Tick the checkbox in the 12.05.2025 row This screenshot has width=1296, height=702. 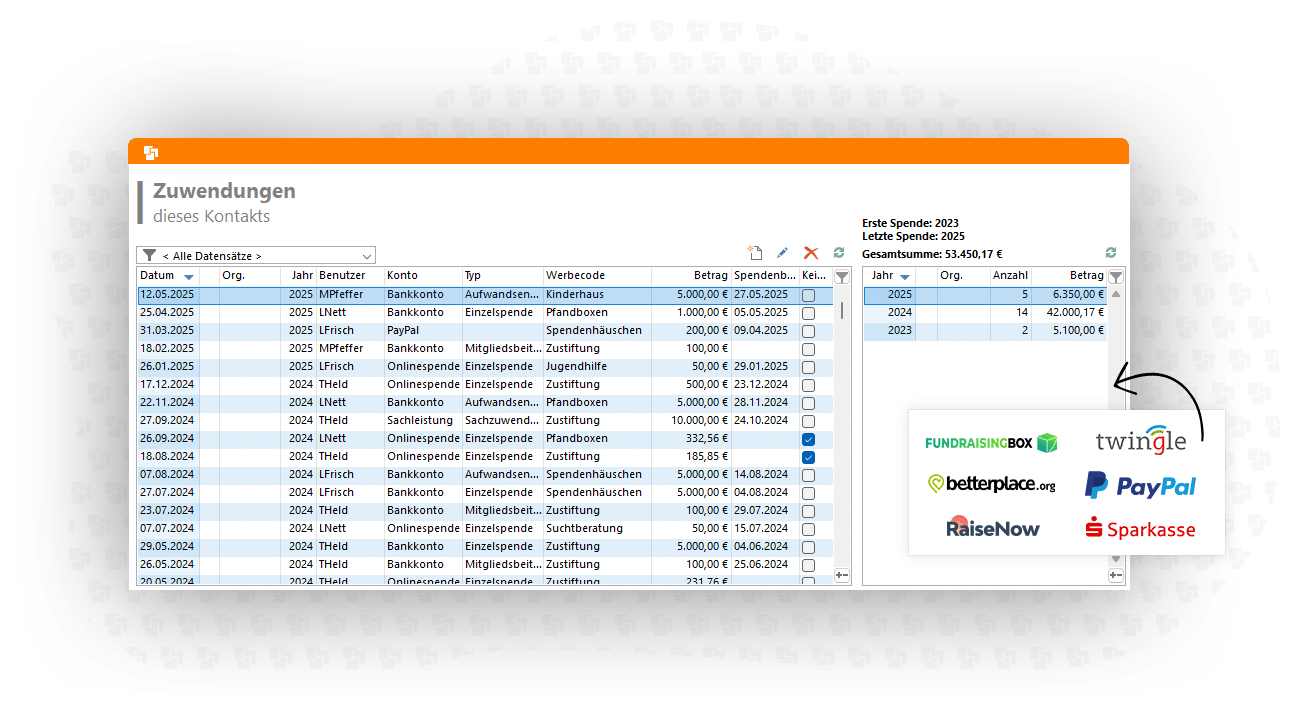pyautogui.click(x=808, y=295)
